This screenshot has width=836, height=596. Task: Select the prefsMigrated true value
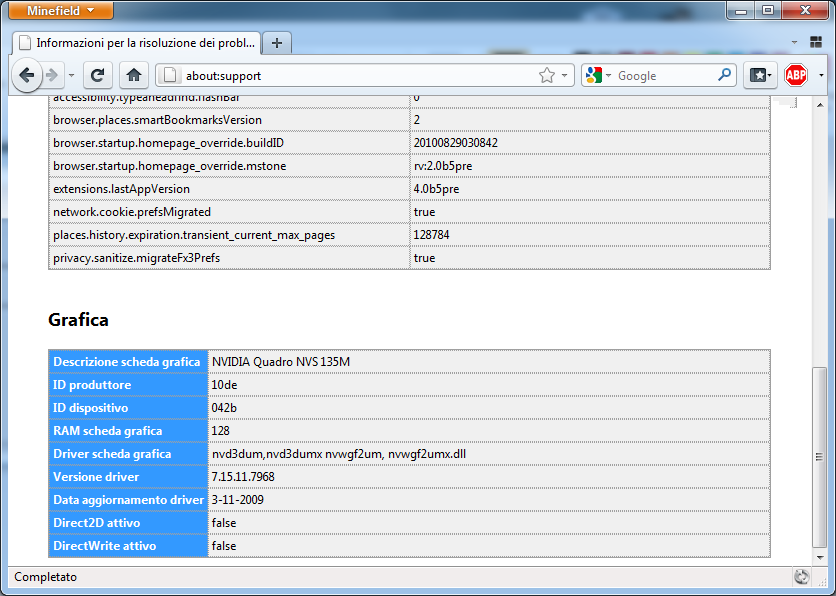tap(424, 212)
